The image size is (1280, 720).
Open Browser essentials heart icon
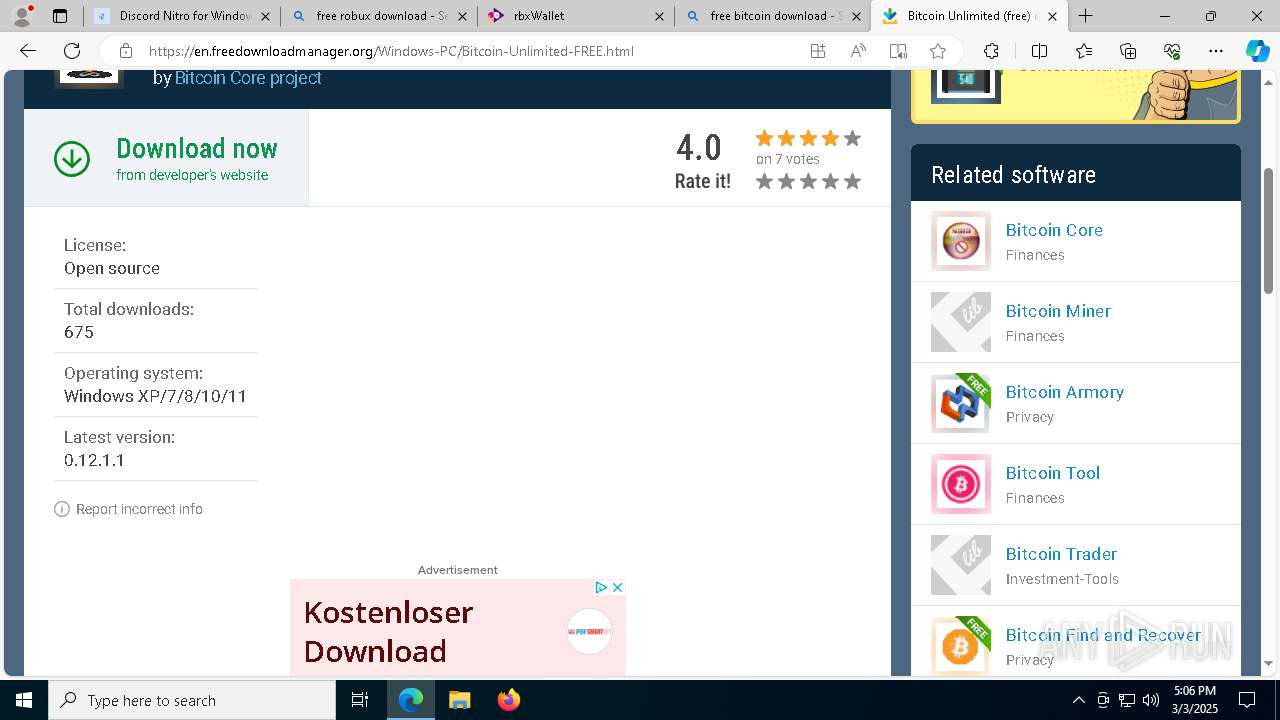1172,51
